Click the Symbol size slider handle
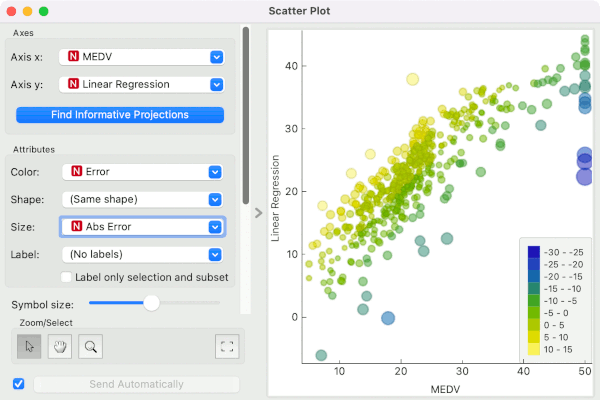 click(x=152, y=303)
